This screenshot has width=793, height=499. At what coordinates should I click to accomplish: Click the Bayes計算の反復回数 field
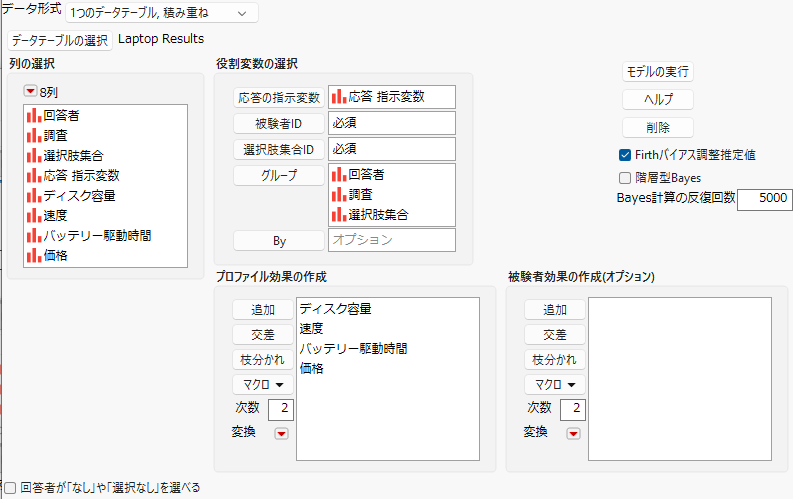coord(765,200)
